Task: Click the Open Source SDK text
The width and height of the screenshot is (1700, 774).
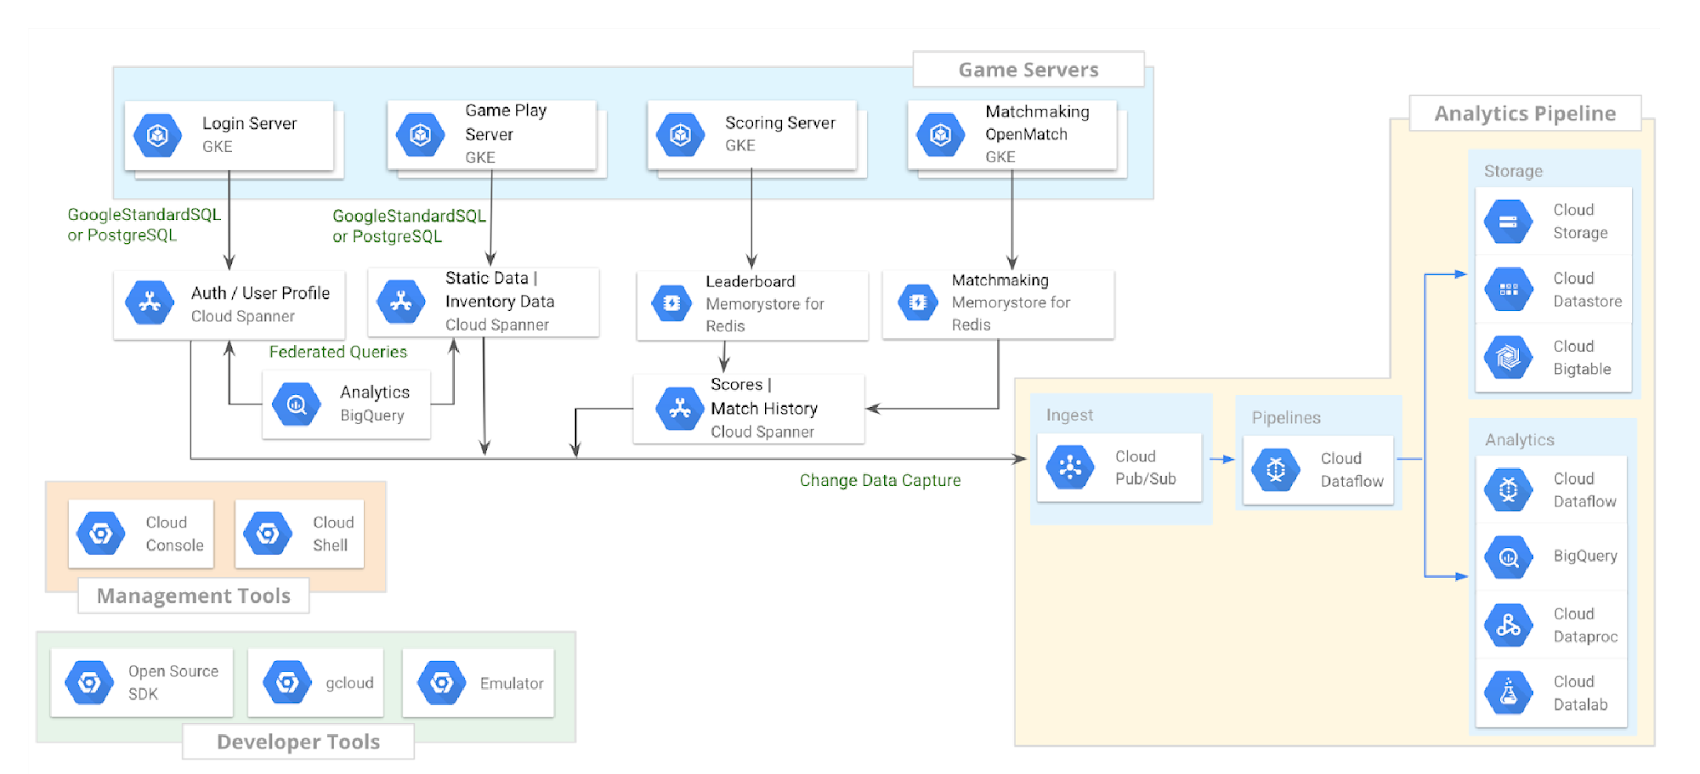Action: (173, 682)
